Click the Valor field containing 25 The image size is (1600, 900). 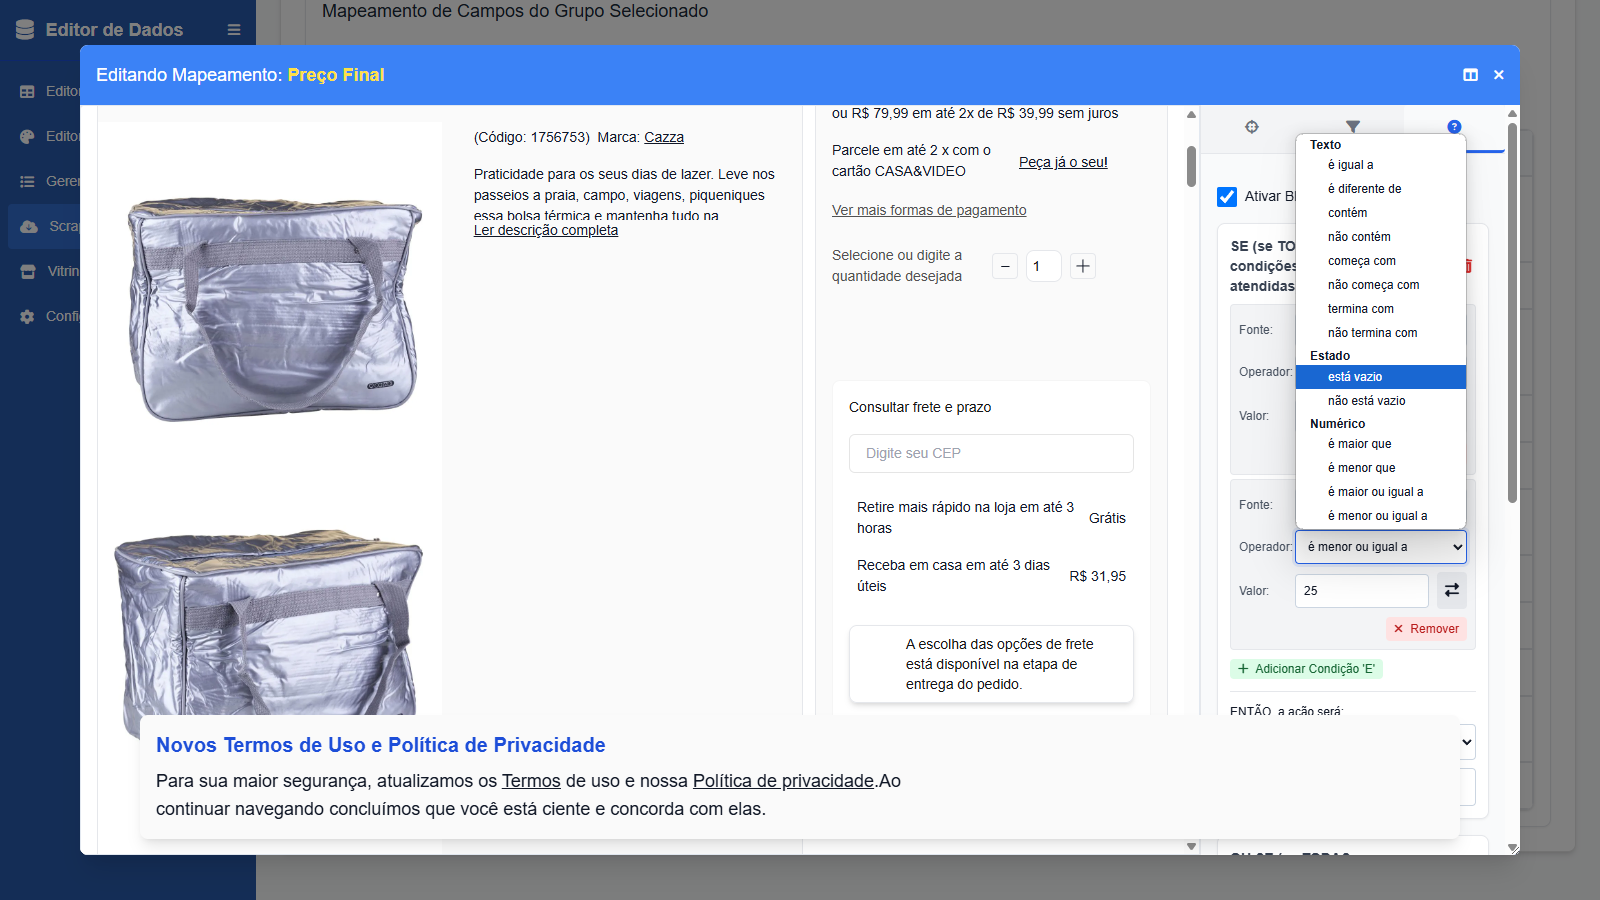click(1361, 591)
